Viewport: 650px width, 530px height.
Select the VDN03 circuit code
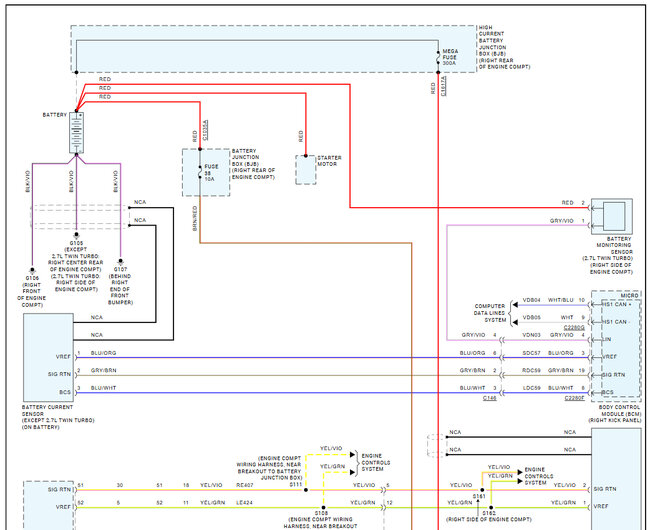pos(531,334)
